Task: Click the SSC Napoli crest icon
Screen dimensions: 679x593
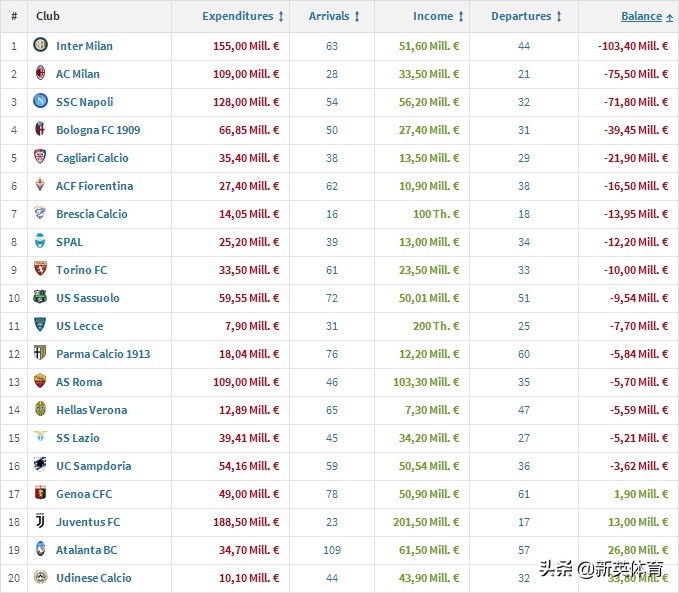Action: click(x=41, y=102)
